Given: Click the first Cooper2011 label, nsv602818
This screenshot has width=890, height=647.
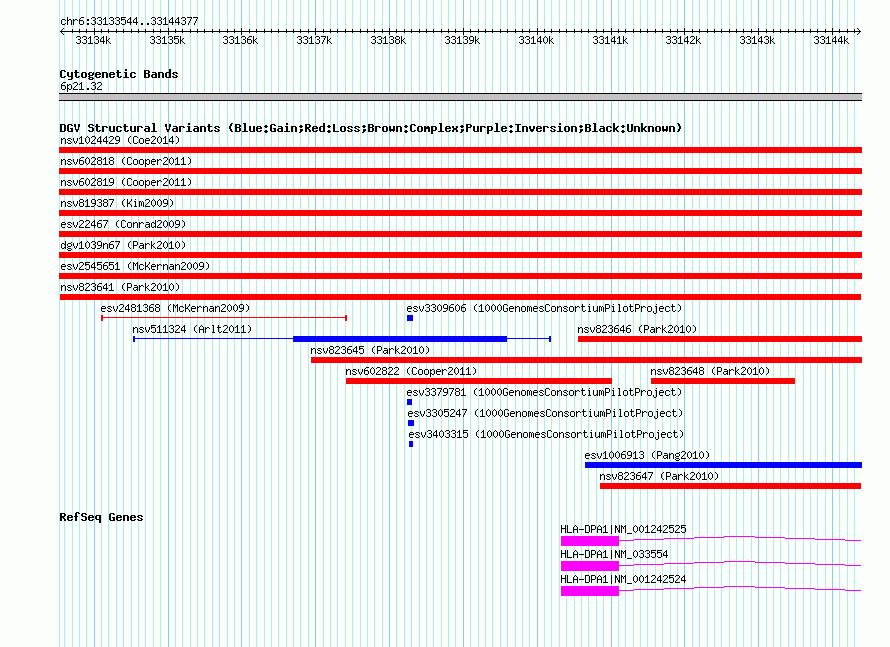Looking at the screenshot, I should [126, 161].
